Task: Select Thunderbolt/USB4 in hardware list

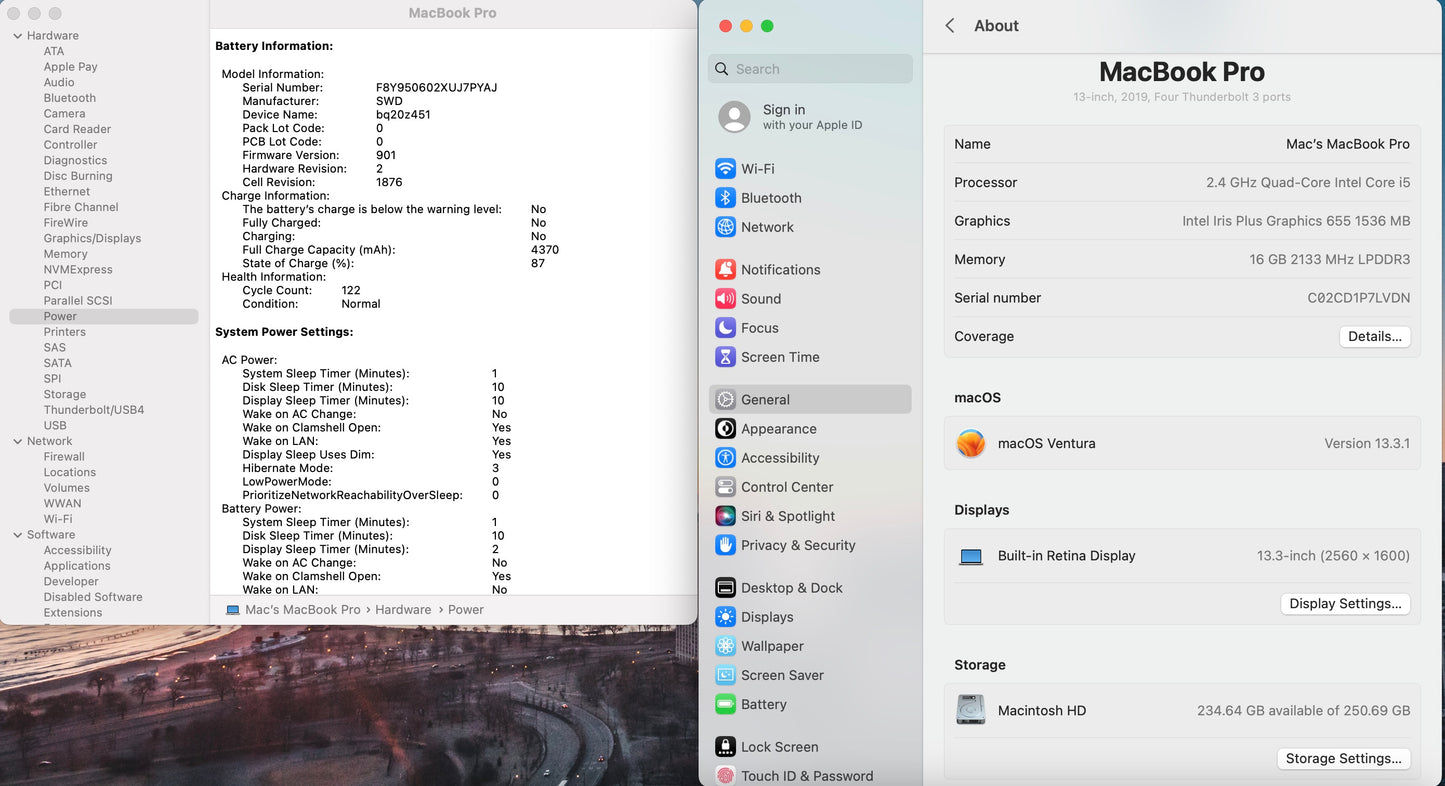Action: tap(94, 410)
